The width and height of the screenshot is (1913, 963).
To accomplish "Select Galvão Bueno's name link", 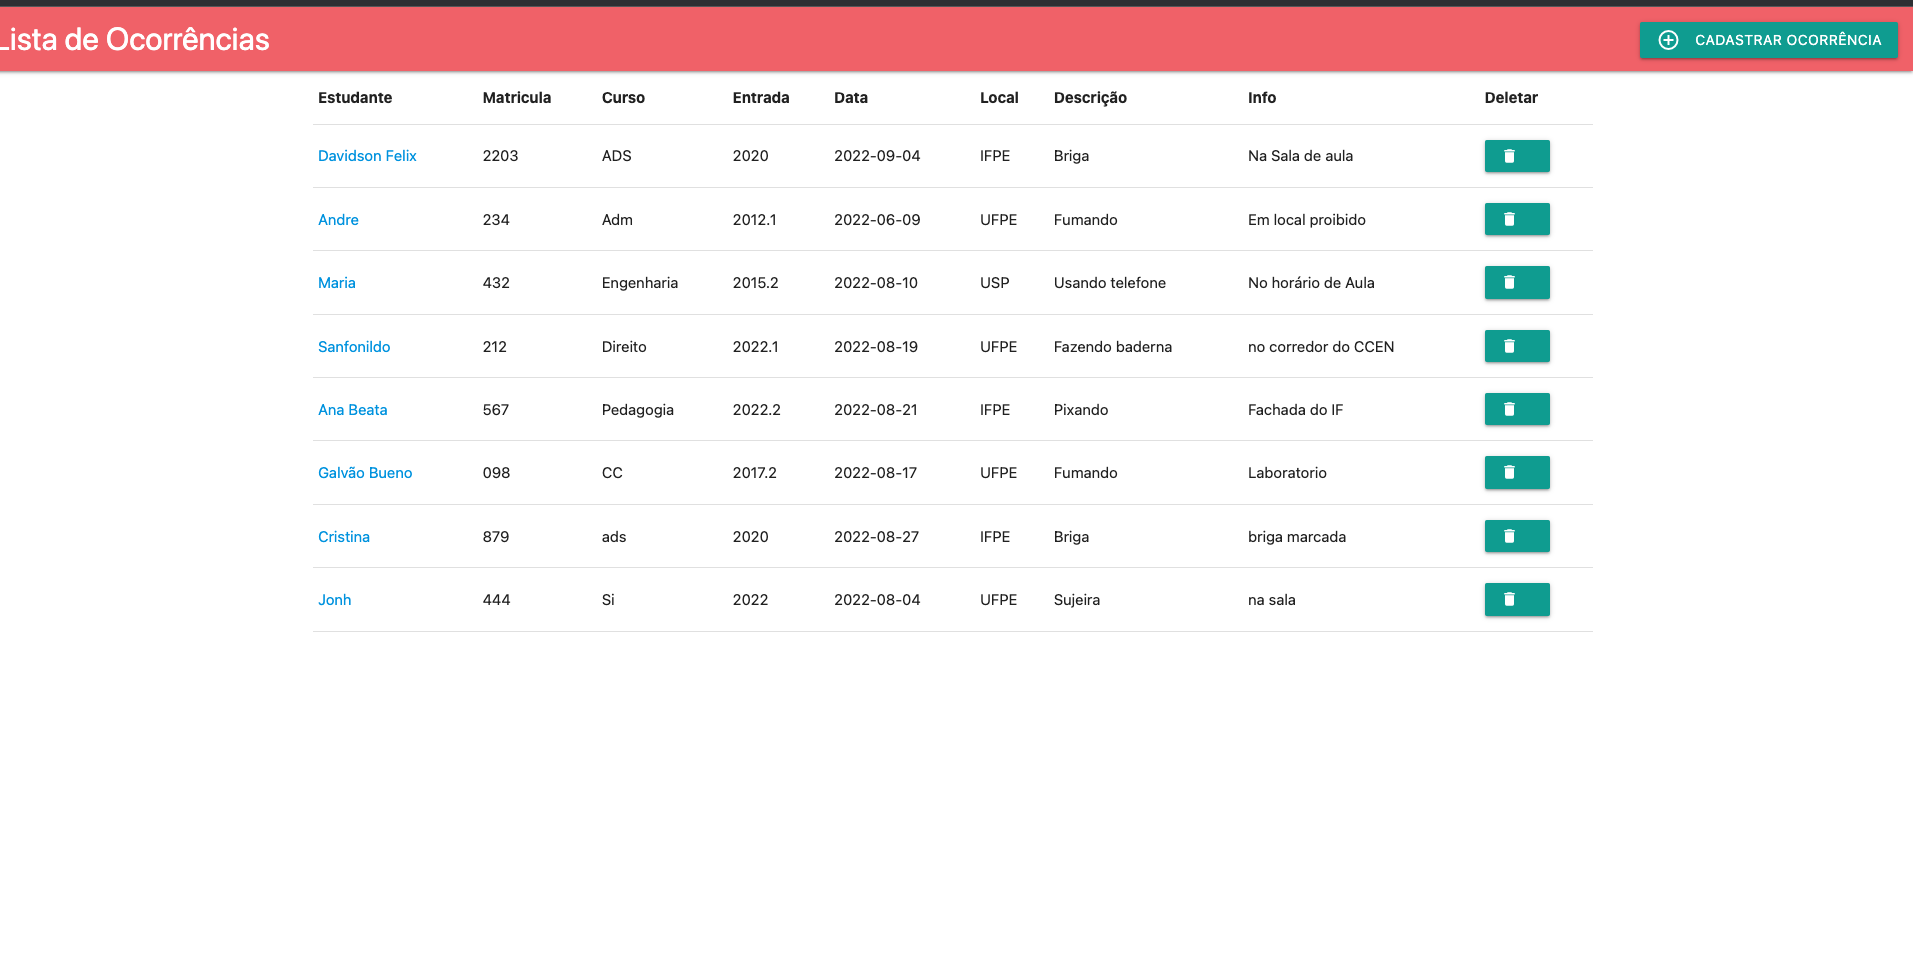I will pos(365,472).
